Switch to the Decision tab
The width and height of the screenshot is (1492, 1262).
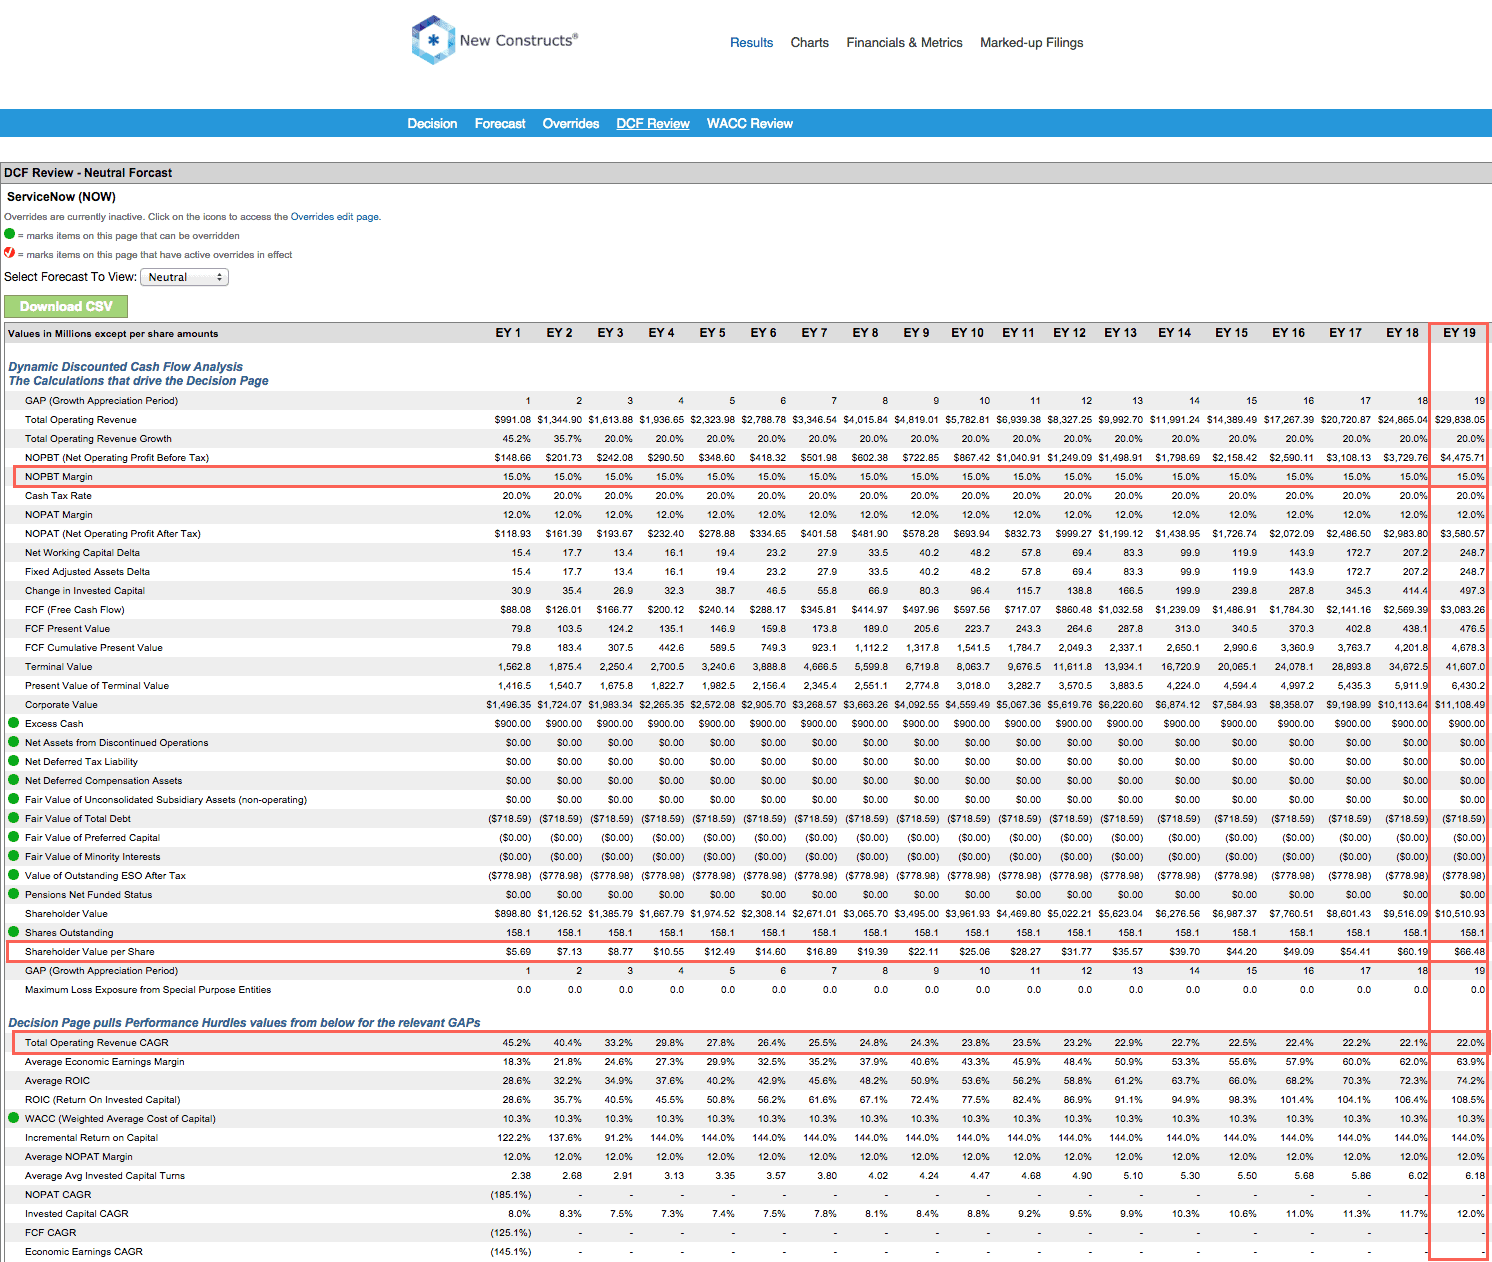click(432, 123)
